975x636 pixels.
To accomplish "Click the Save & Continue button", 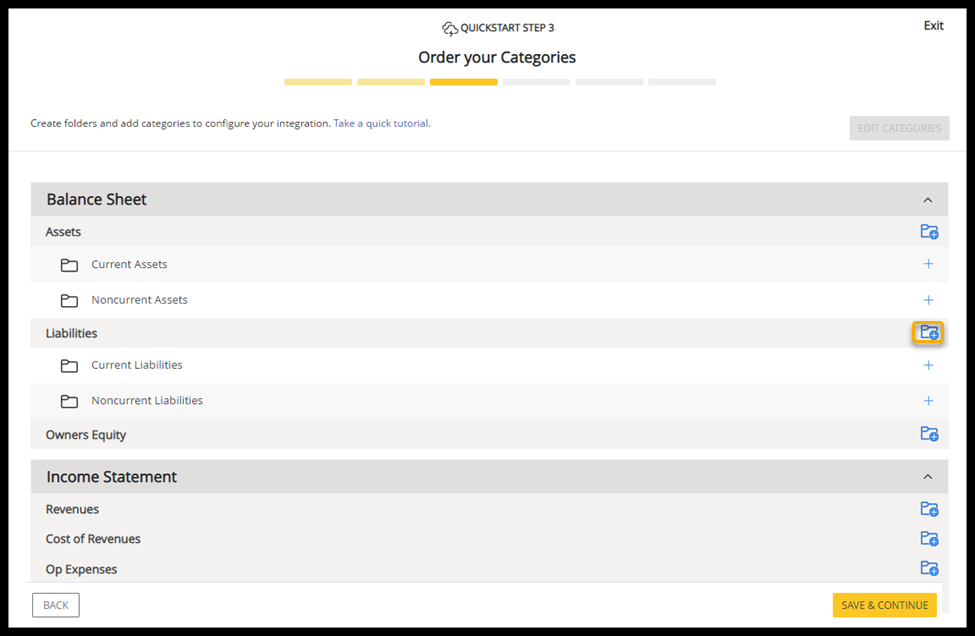I will click(x=884, y=605).
